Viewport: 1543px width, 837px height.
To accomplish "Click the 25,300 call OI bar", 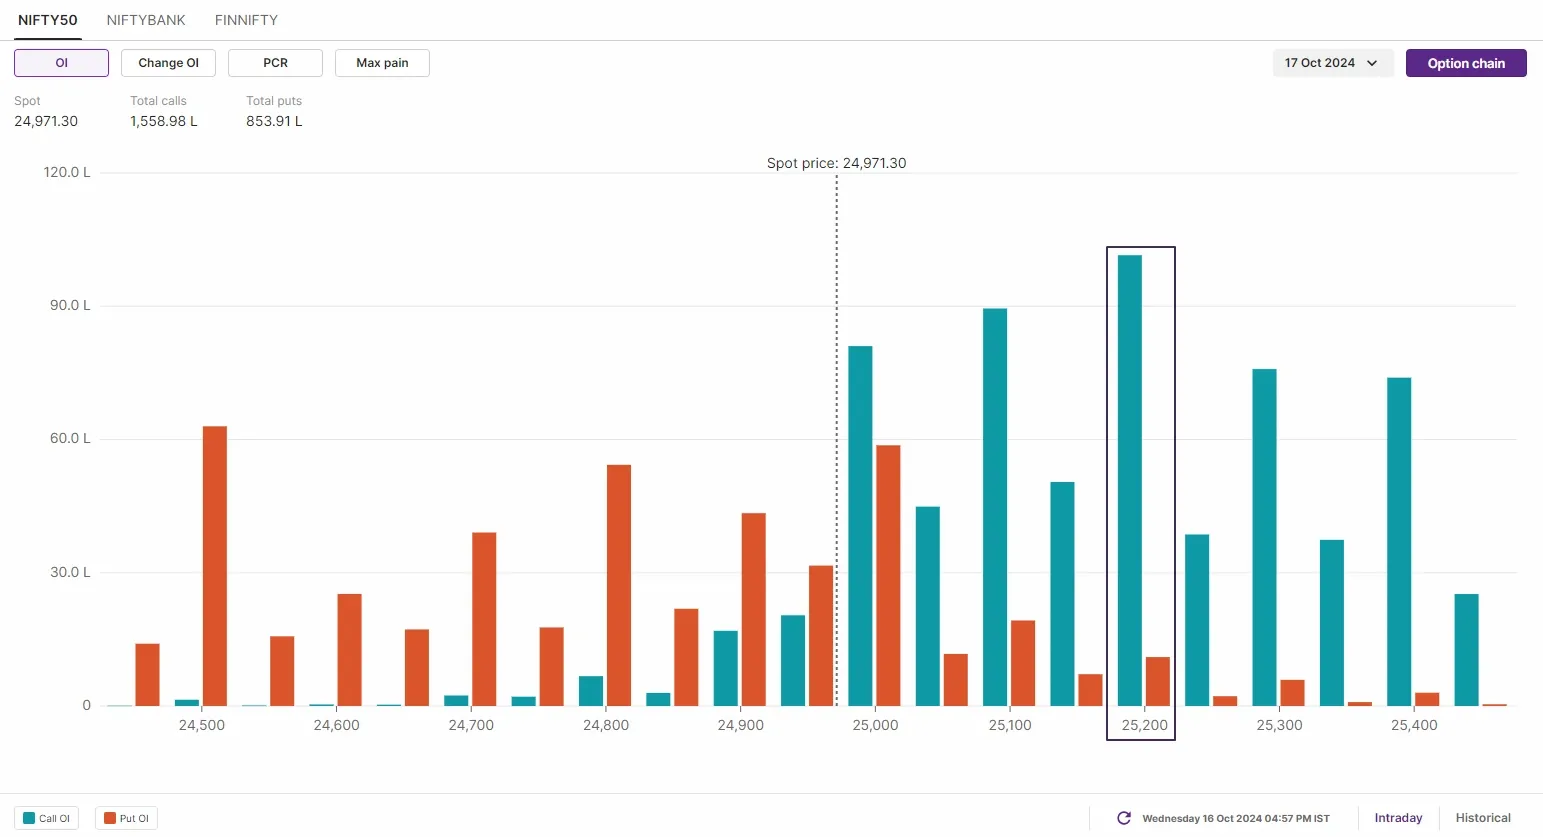I will 1264,537.
